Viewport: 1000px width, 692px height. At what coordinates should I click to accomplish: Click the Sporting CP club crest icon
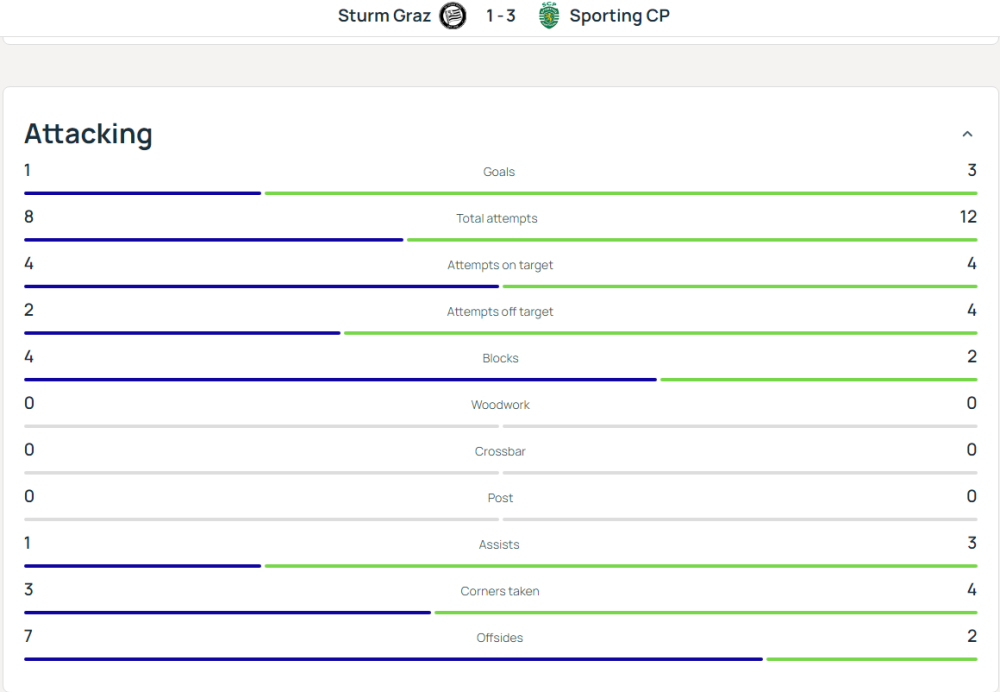[548, 16]
